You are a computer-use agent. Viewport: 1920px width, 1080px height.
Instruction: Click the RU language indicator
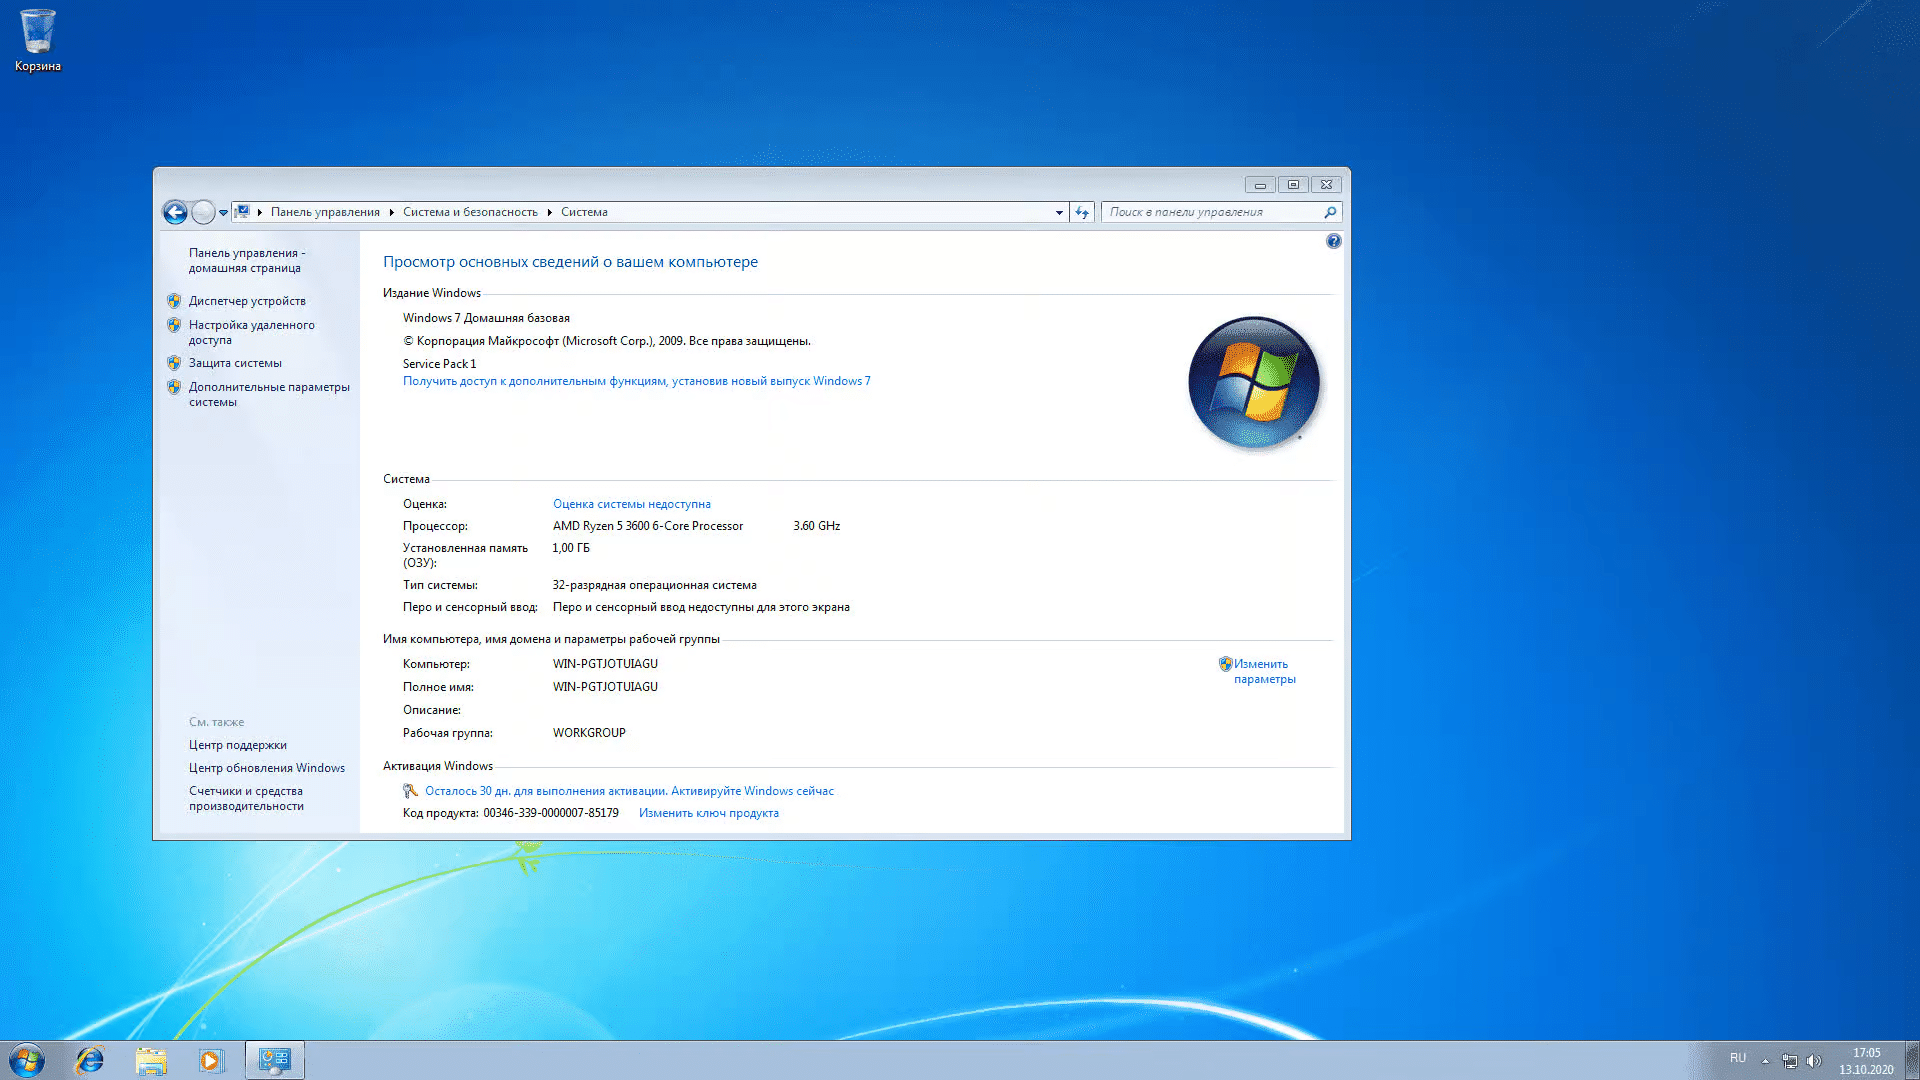pyautogui.click(x=1738, y=1058)
